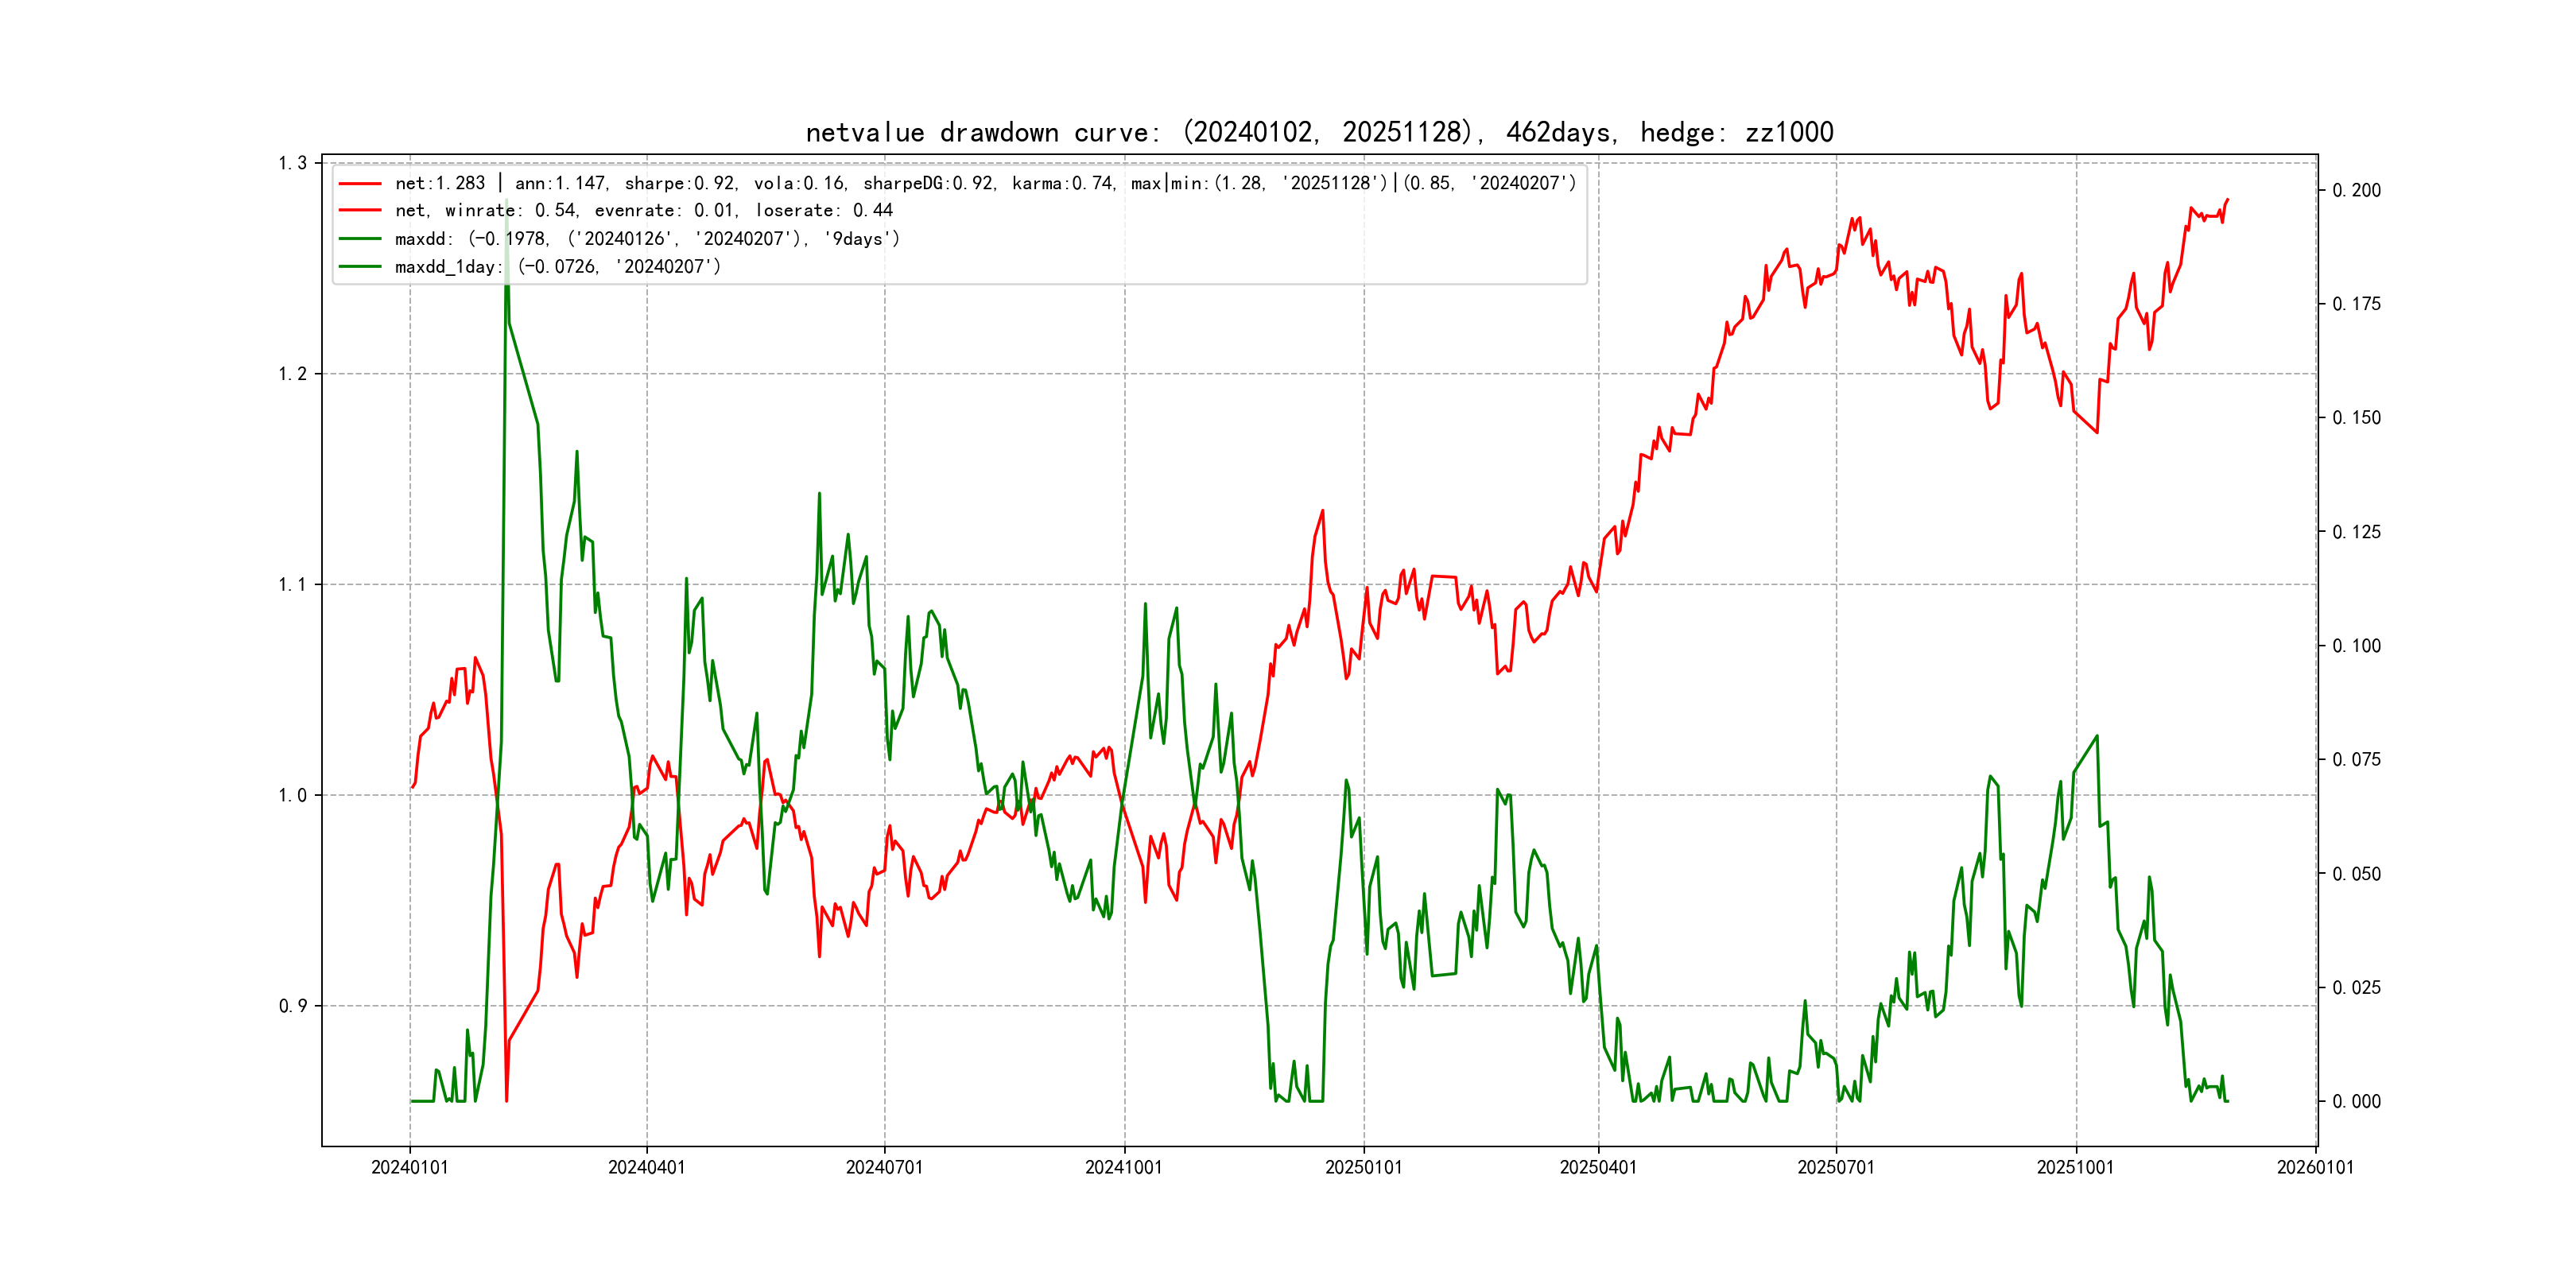Click the 20241001 x-axis date label
The image size is (2576, 1288).
point(1123,1168)
